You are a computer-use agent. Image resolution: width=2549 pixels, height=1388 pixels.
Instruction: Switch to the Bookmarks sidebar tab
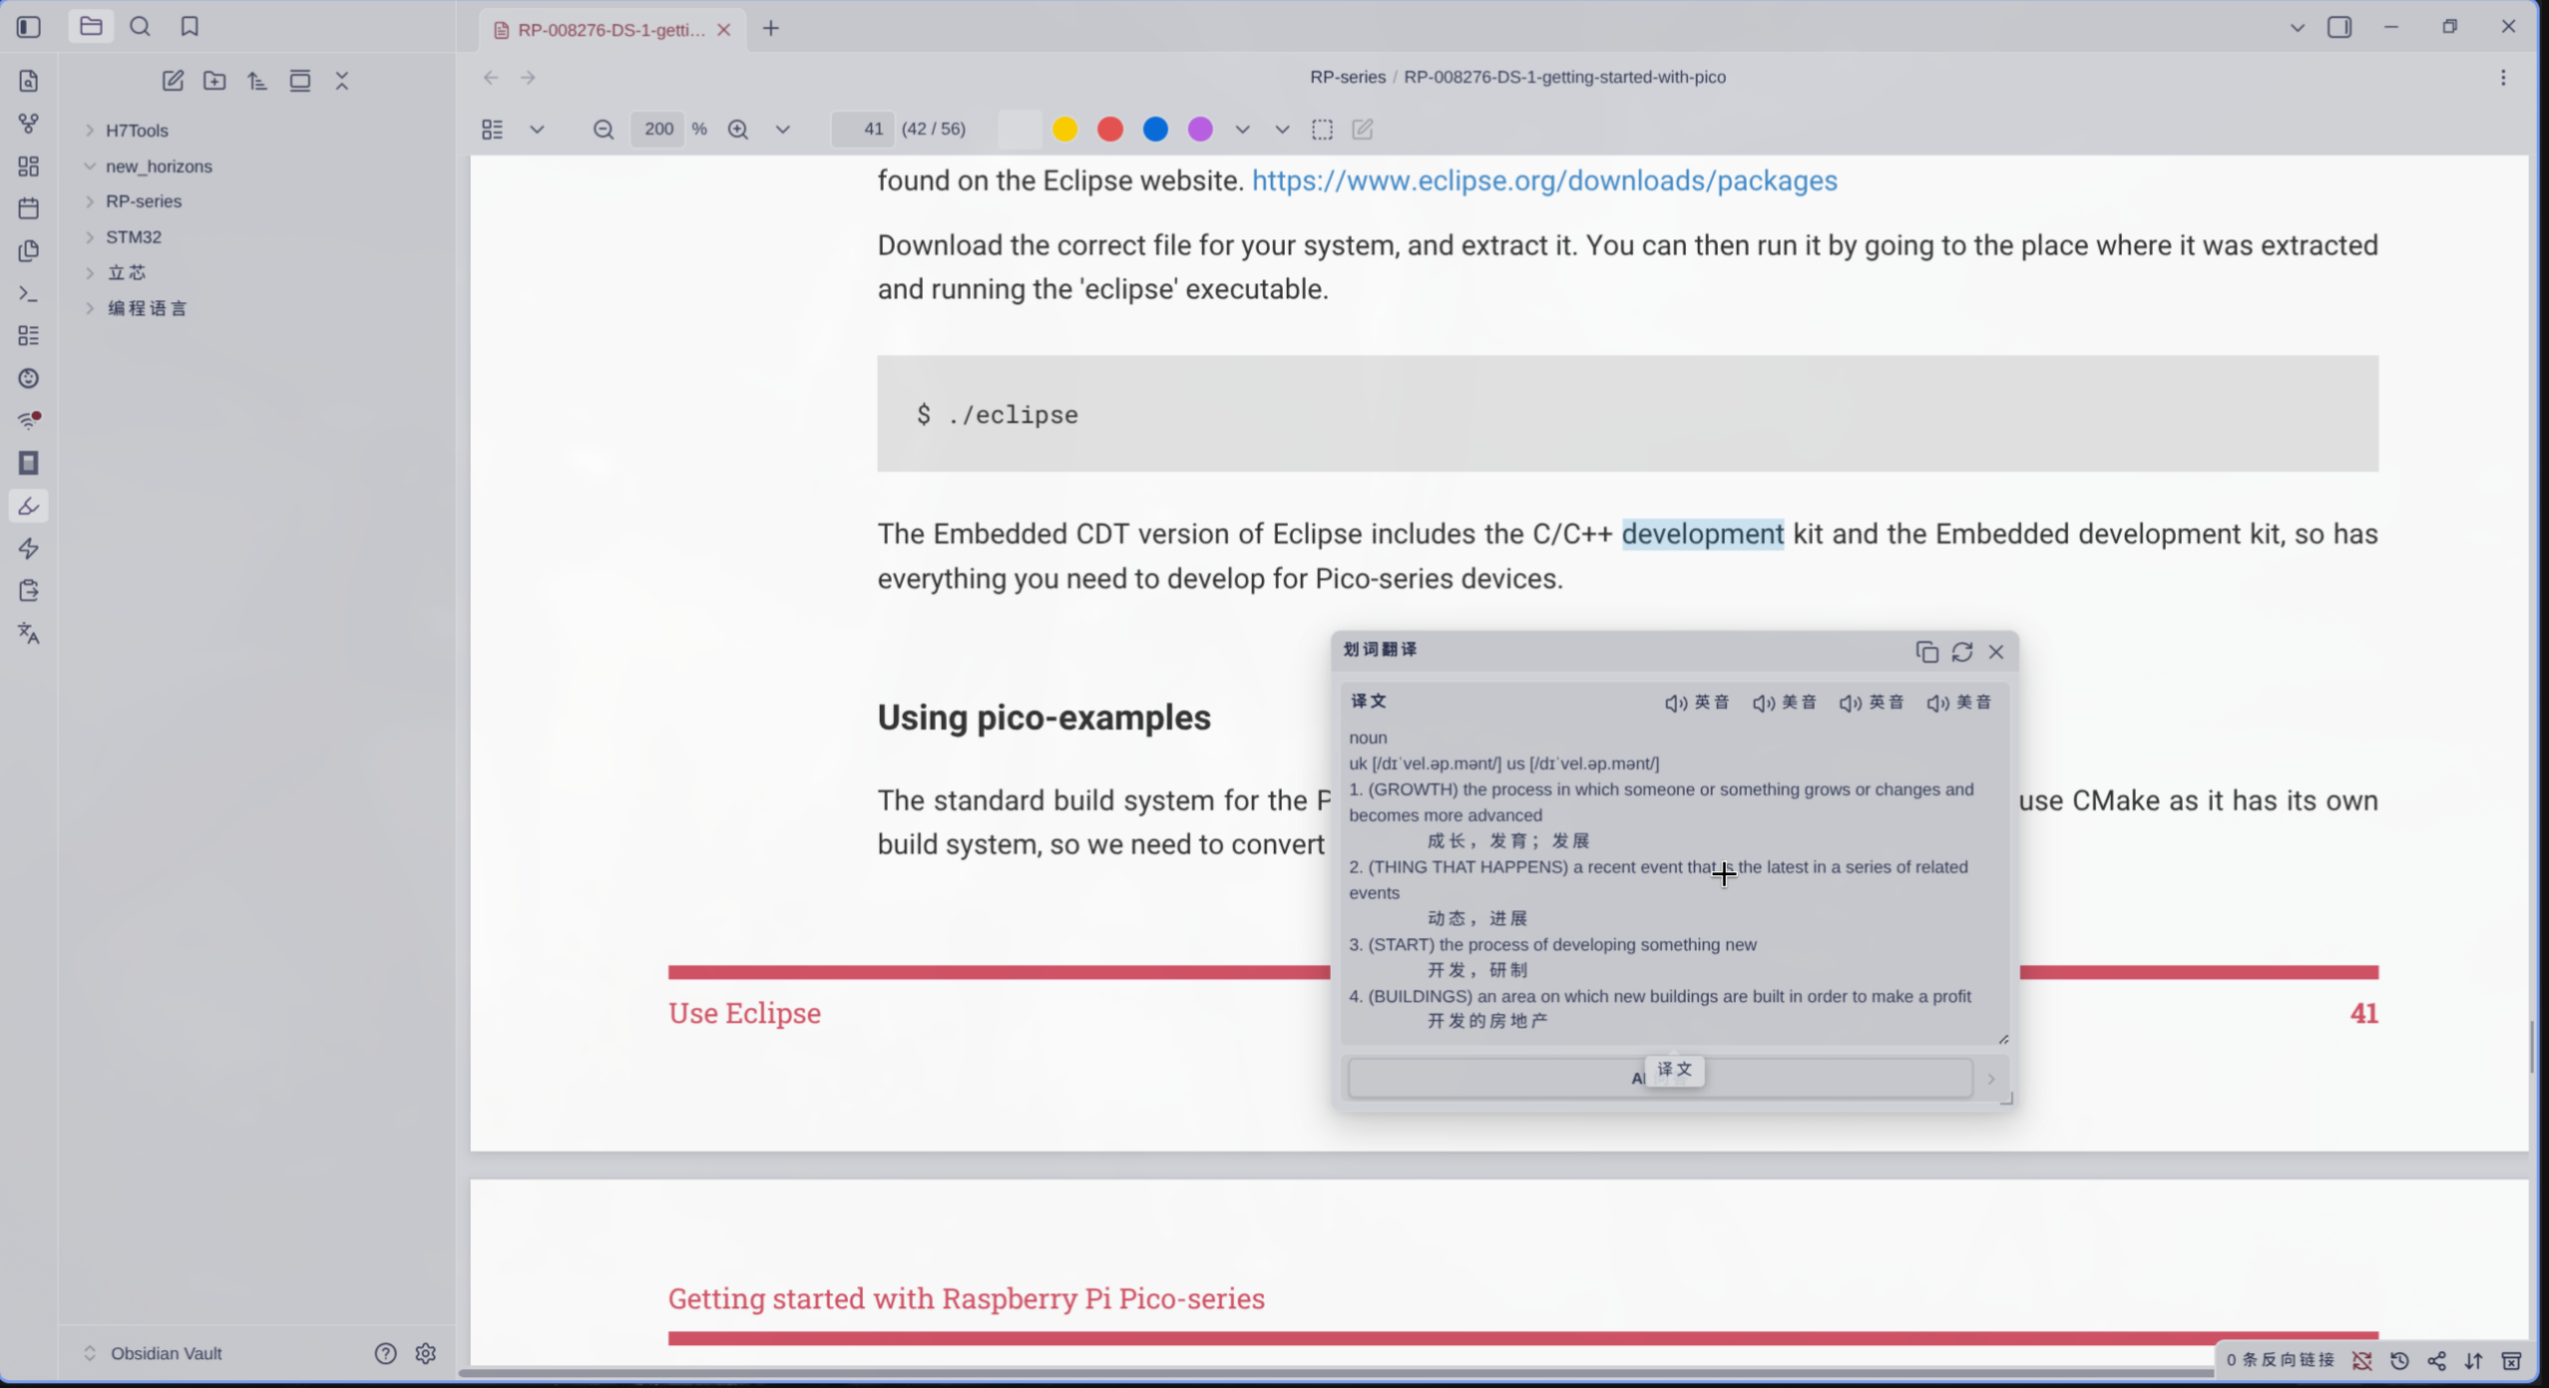pyautogui.click(x=190, y=27)
